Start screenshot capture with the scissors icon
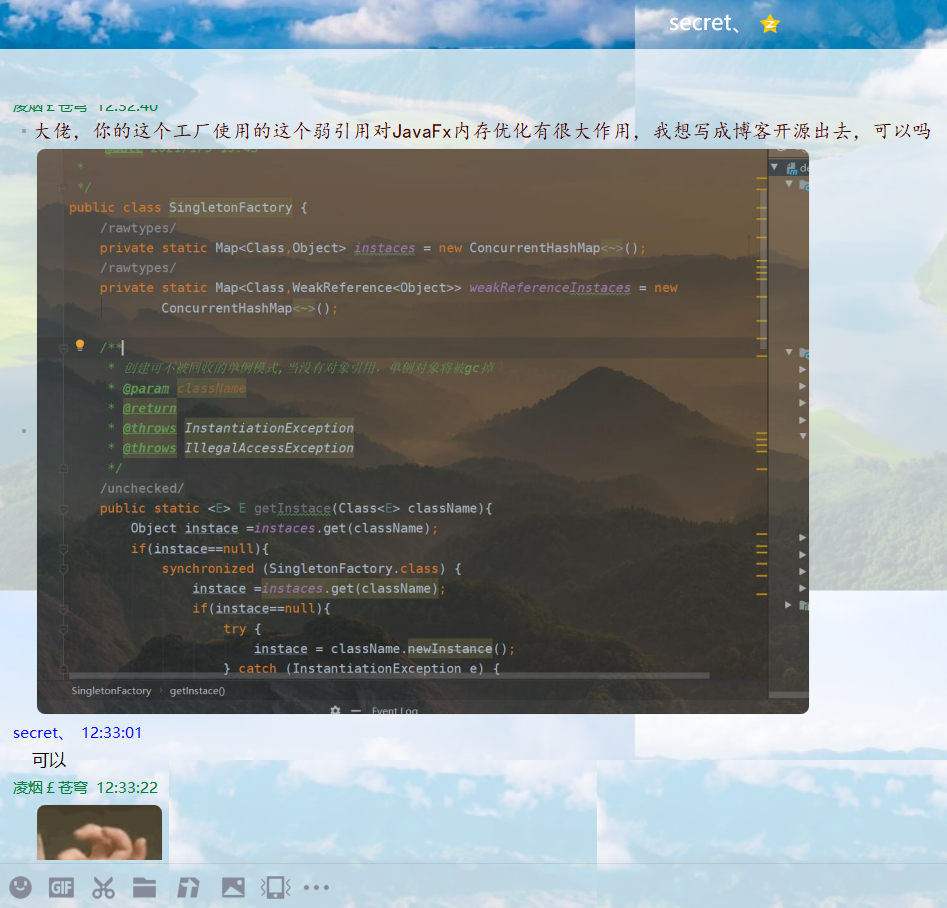This screenshot has height=908, width=947. click(x=103, y=887)
